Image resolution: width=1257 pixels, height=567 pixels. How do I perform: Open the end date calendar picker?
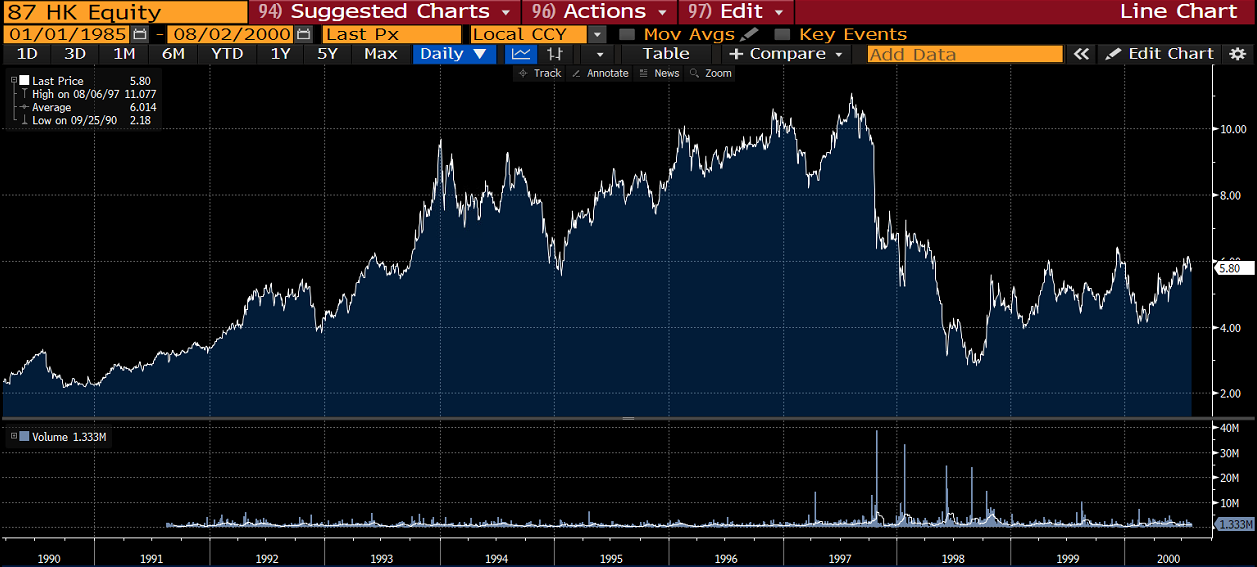tap(303, 34)
